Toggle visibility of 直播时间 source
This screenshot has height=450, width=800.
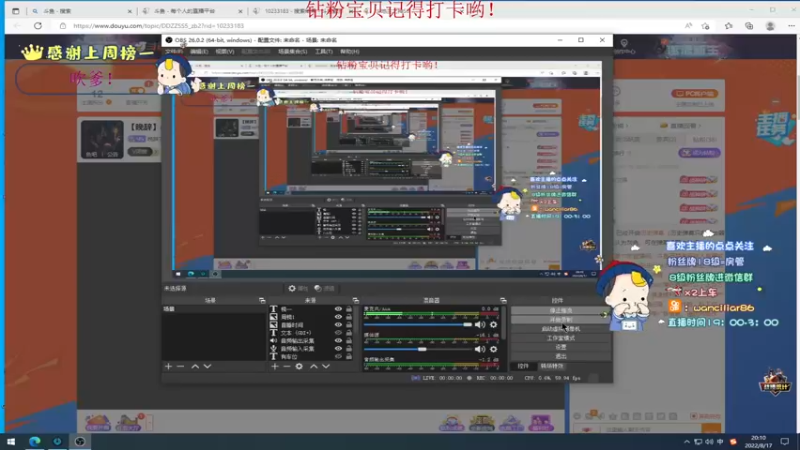point(338,325)
